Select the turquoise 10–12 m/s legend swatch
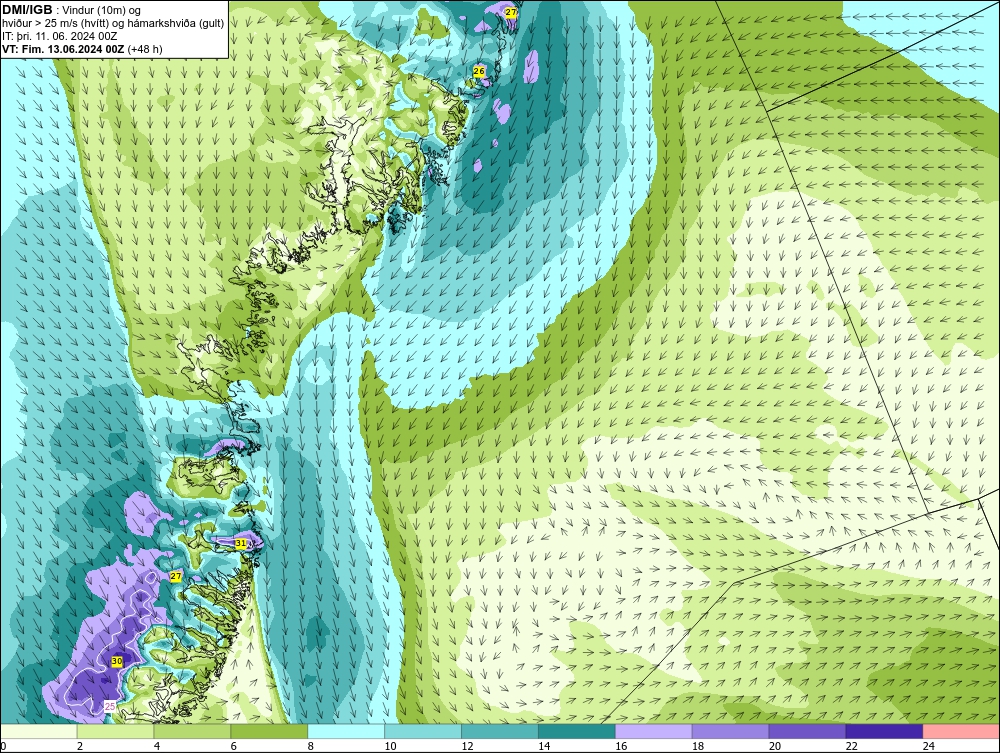Screen dimensions: 1000x753 click(x=423, y=731)
